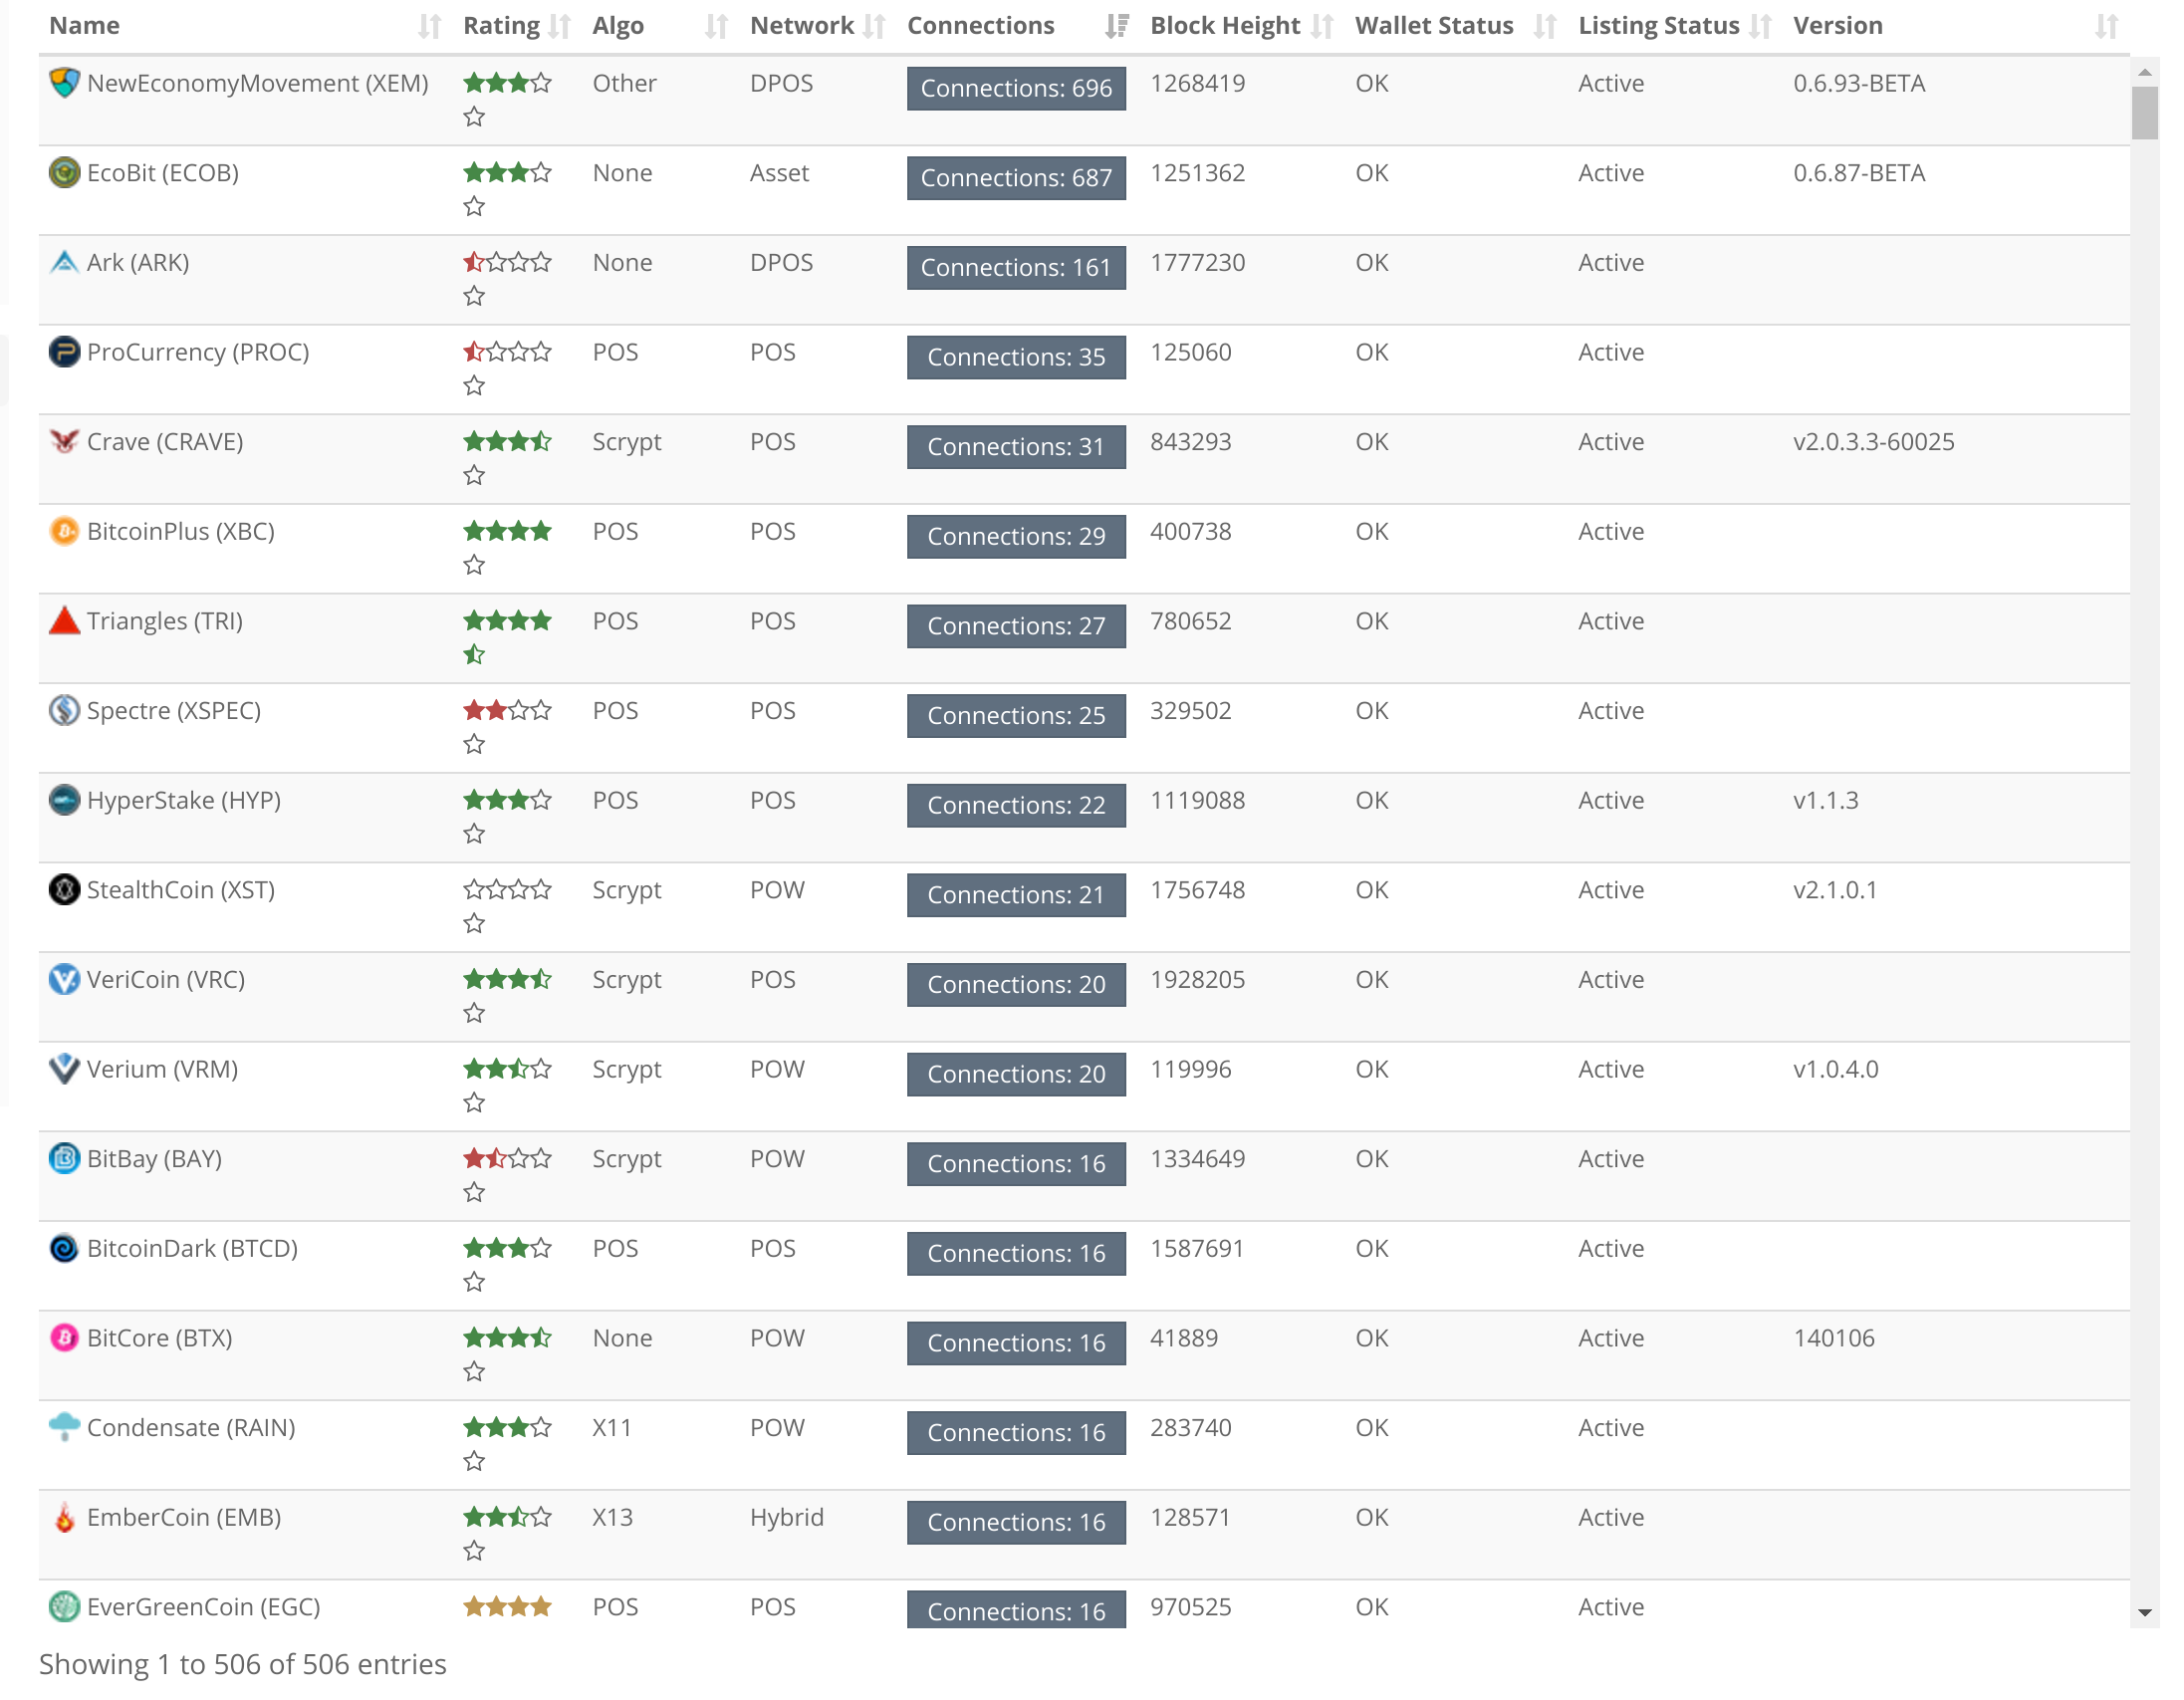The width and height of the screenshot is (2184, 1700).
Task: Click the BitCore (BTX) pink coin icon
Action: tap(64, 1339)
